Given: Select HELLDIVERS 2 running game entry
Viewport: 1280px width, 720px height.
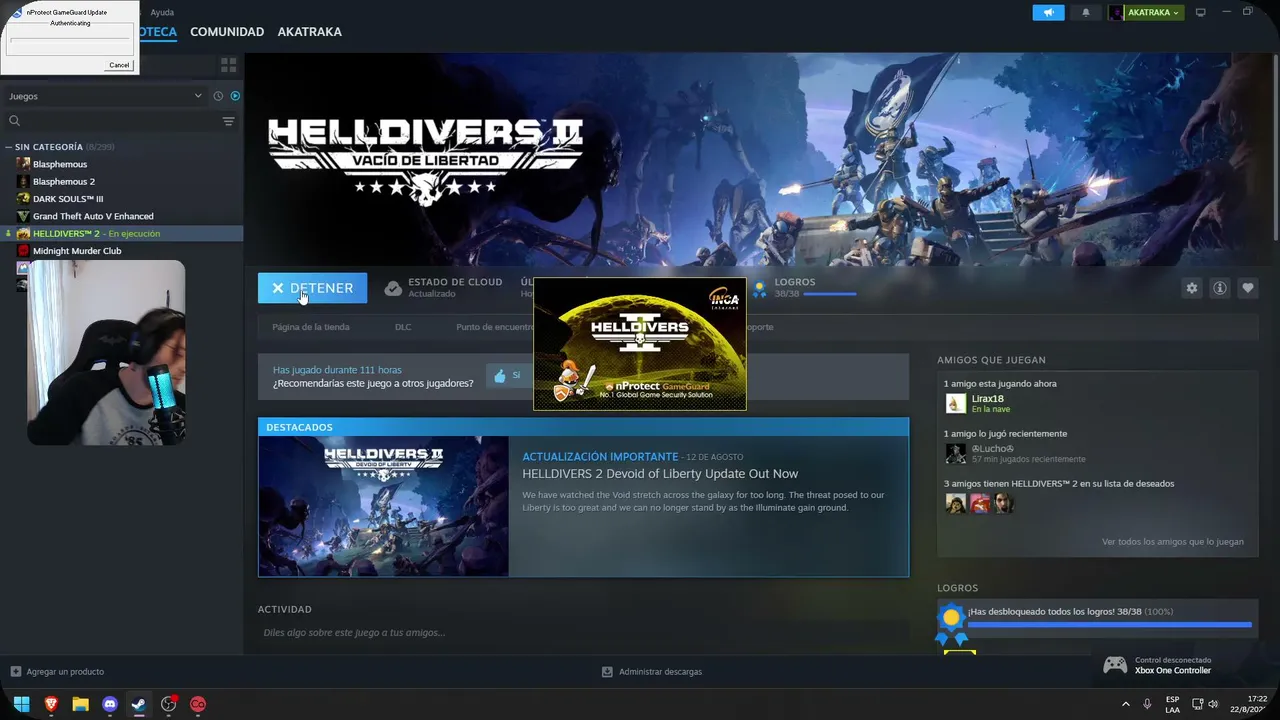Looking at the screenshot, I should coord(122,233).
